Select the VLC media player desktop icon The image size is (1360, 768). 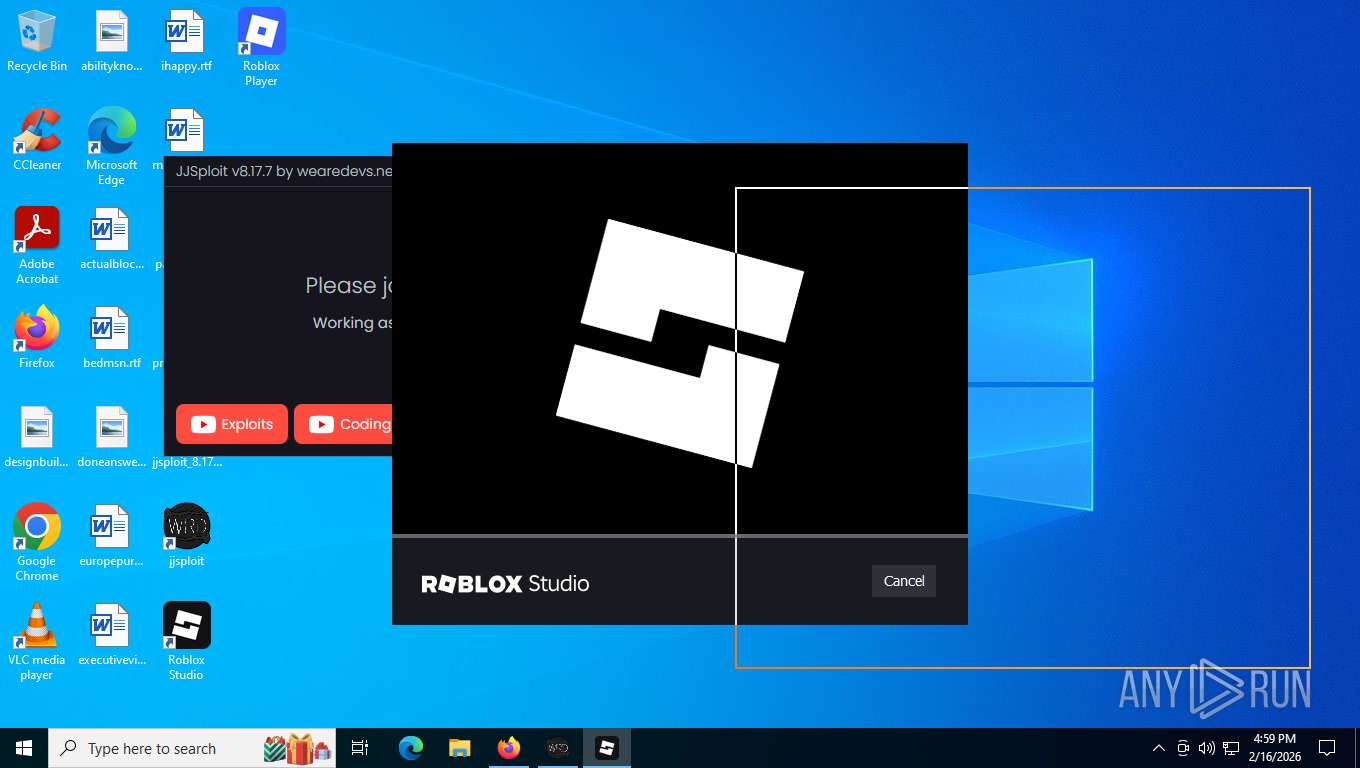[x=37, y=642]
